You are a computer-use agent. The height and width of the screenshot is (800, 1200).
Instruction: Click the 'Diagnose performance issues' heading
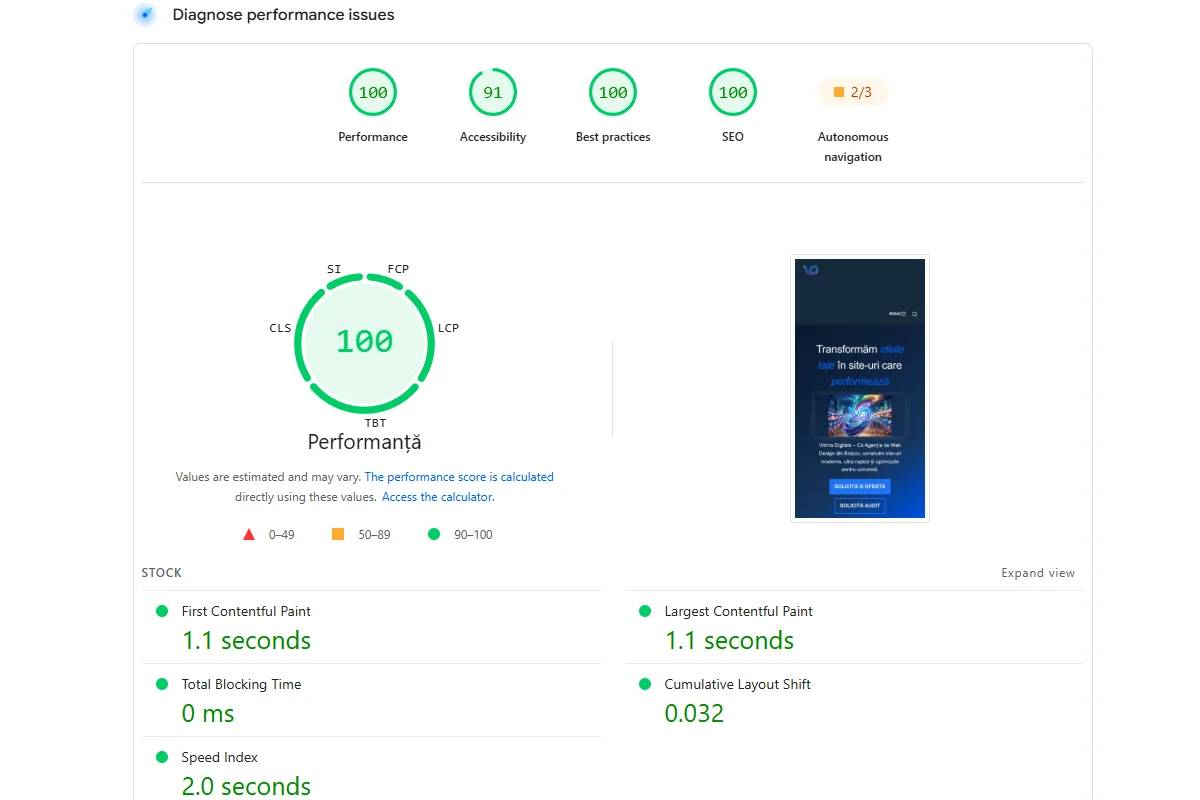pyautogui.click(x=283, y=15)
